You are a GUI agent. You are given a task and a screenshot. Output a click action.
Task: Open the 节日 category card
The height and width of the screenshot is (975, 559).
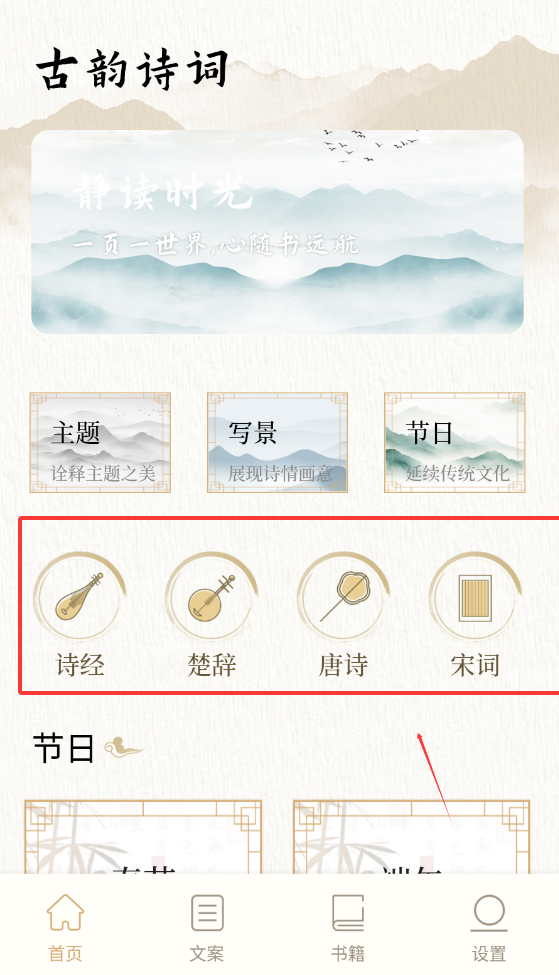[455, 443]
